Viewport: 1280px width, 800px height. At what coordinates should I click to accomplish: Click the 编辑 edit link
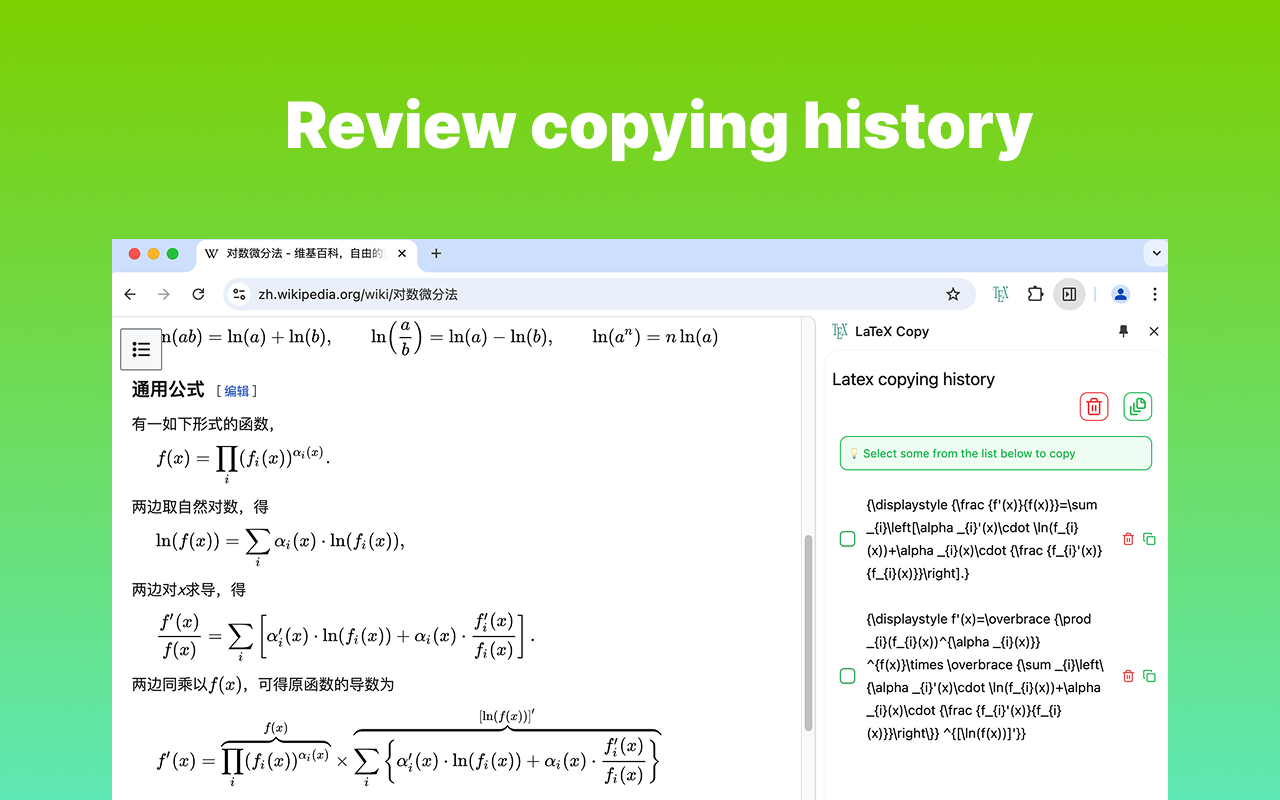point(237,392)
